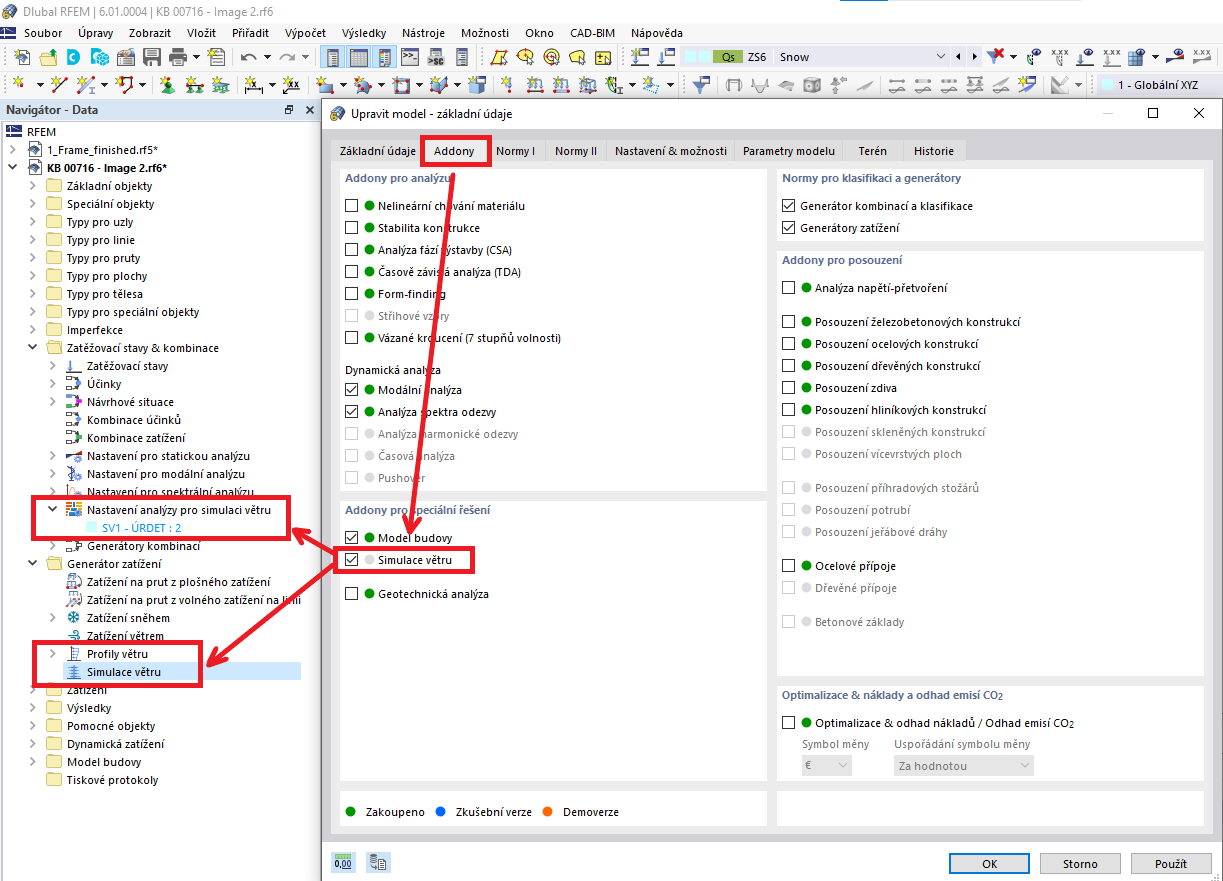Open the Výpočet menu

pyautogui.click(x=304, y=32)
